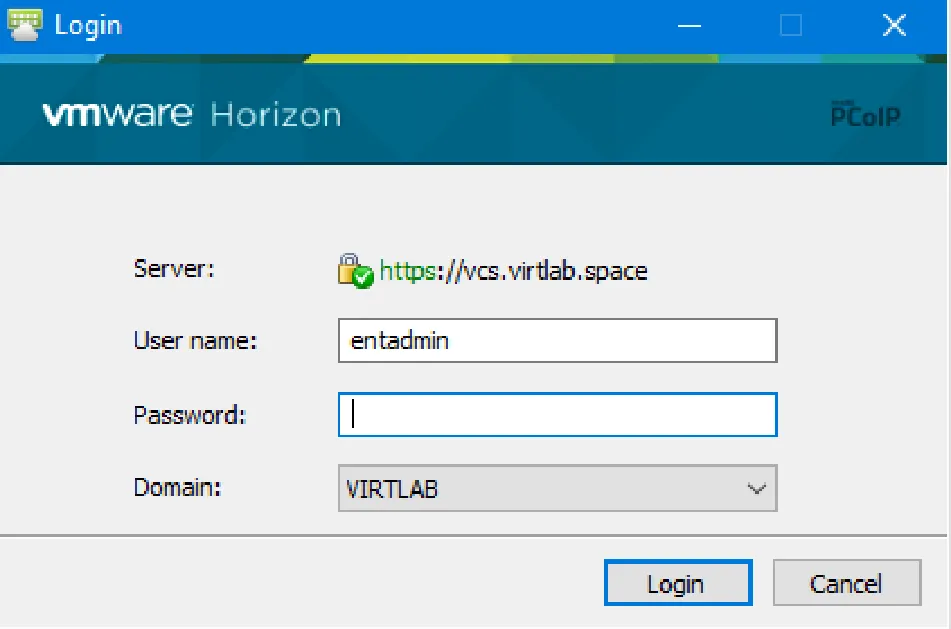Click the PCoIP logo
This screenshot has width=951, height=629.
tap(865, 114)
